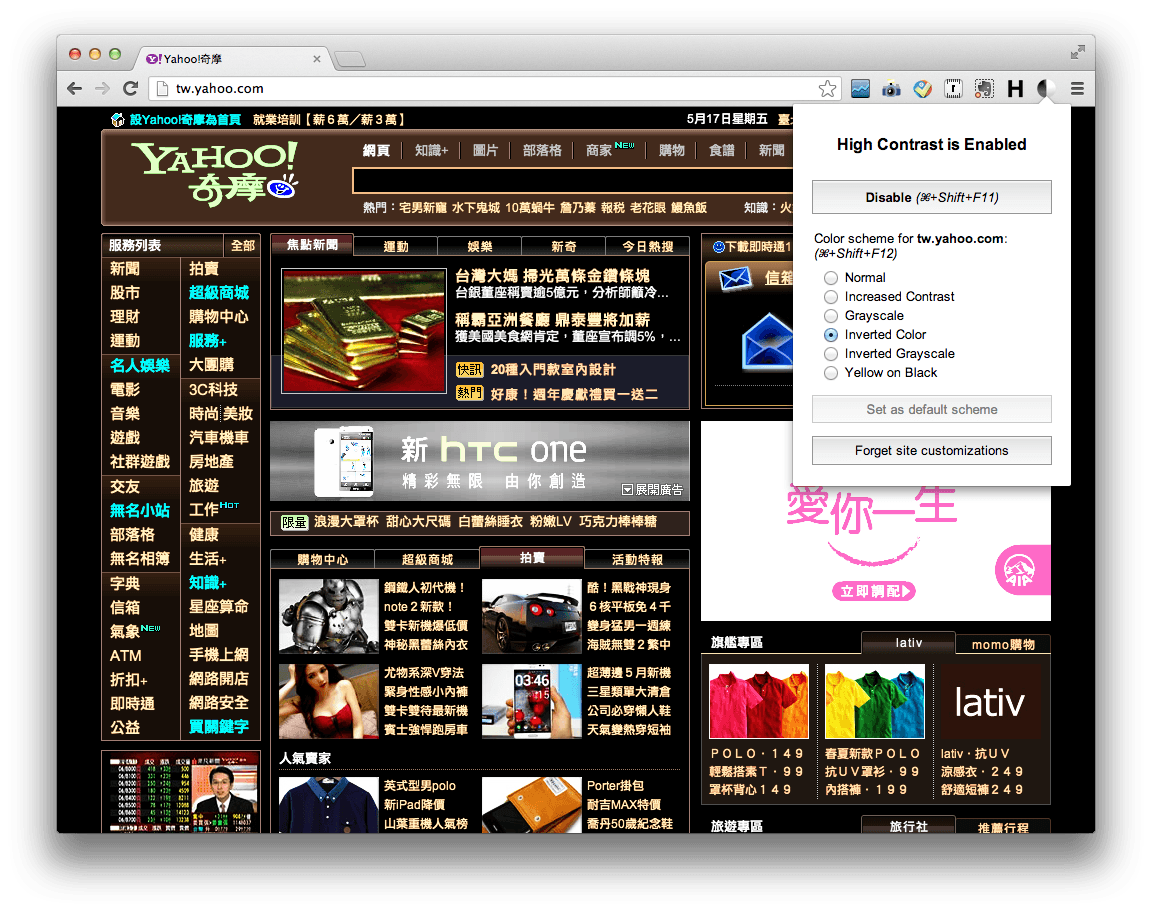Go back with the browser back arrow
Image resolution: width=1152 pixels, height=912 pixels.
click(74, 89)
